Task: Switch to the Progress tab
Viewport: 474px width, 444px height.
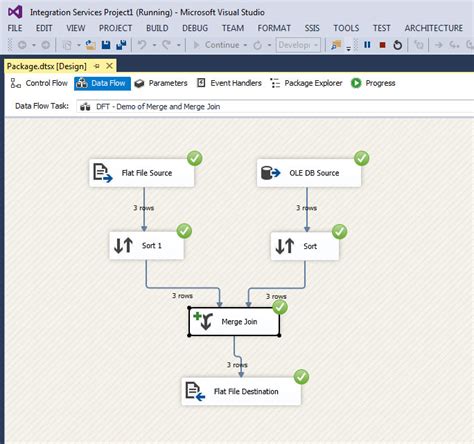Action: pos(373,83)
